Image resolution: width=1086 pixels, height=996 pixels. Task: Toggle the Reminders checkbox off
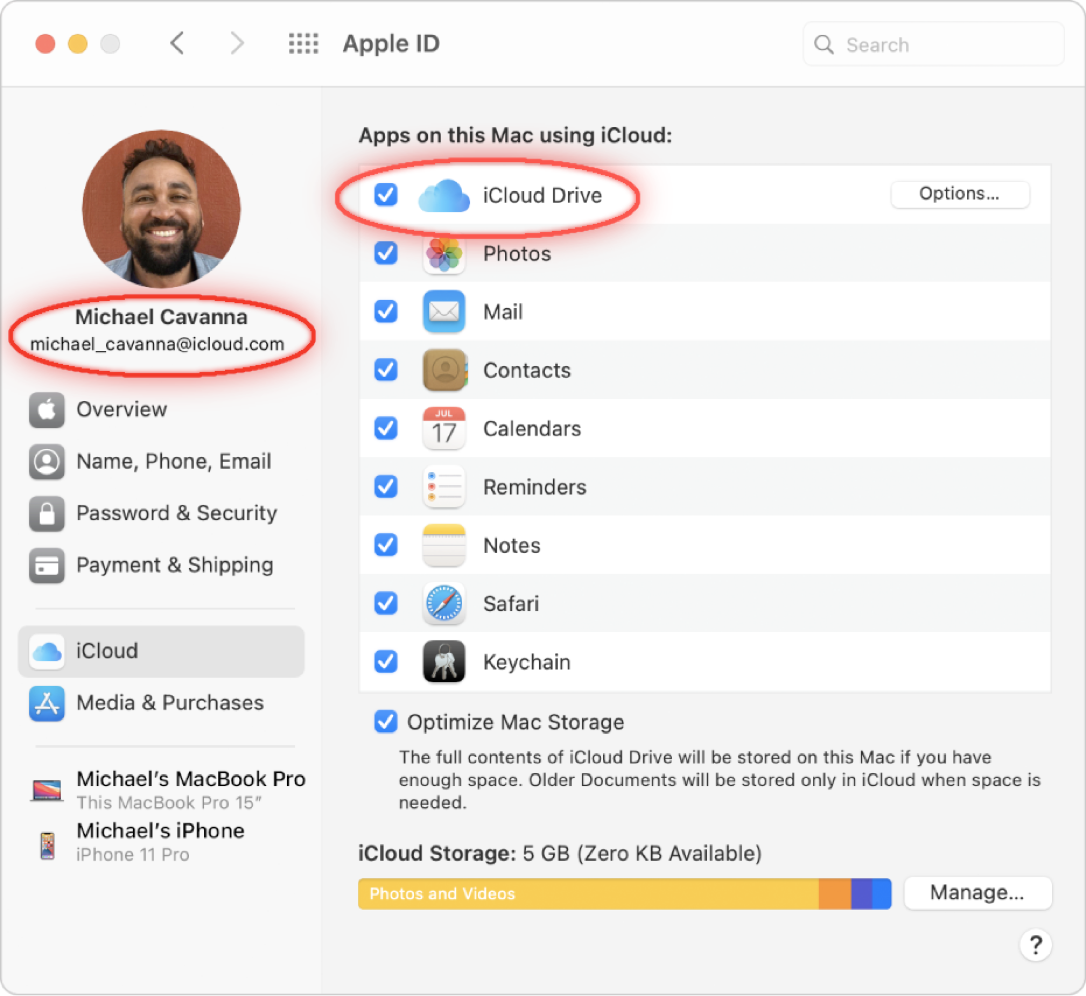[x=385, y=487]
